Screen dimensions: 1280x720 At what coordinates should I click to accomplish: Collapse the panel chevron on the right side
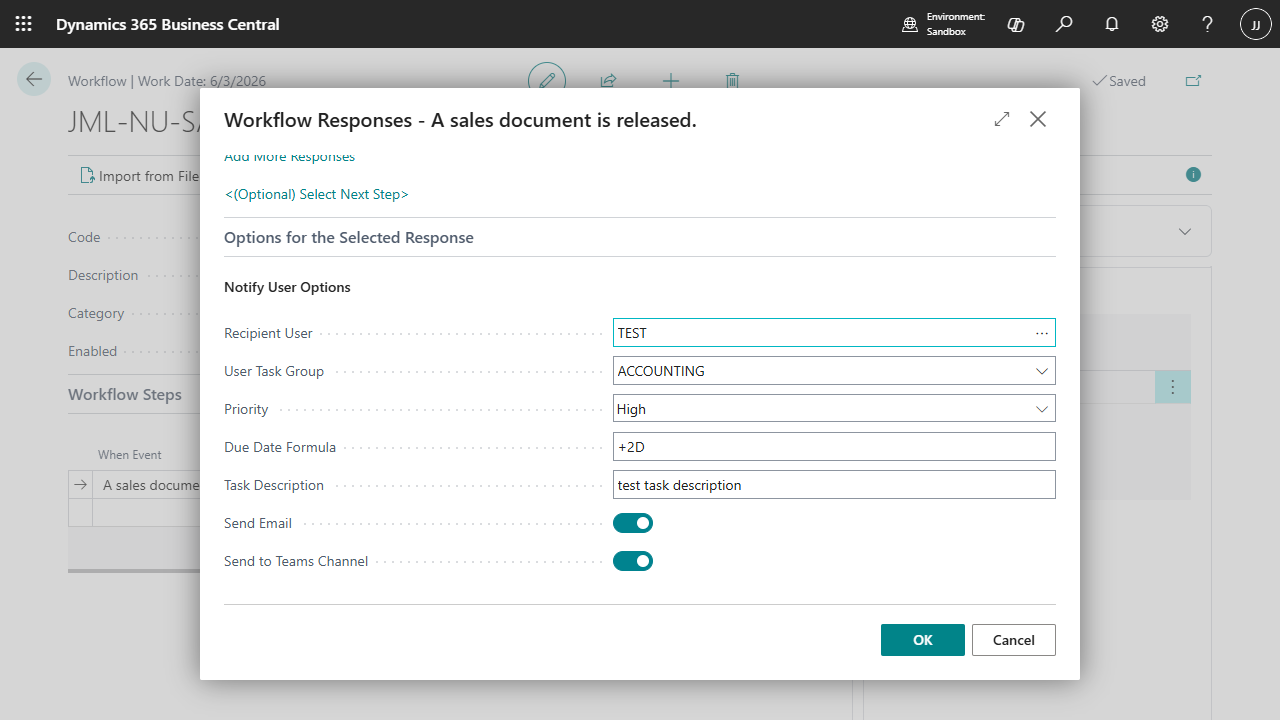click(1184, 231)
